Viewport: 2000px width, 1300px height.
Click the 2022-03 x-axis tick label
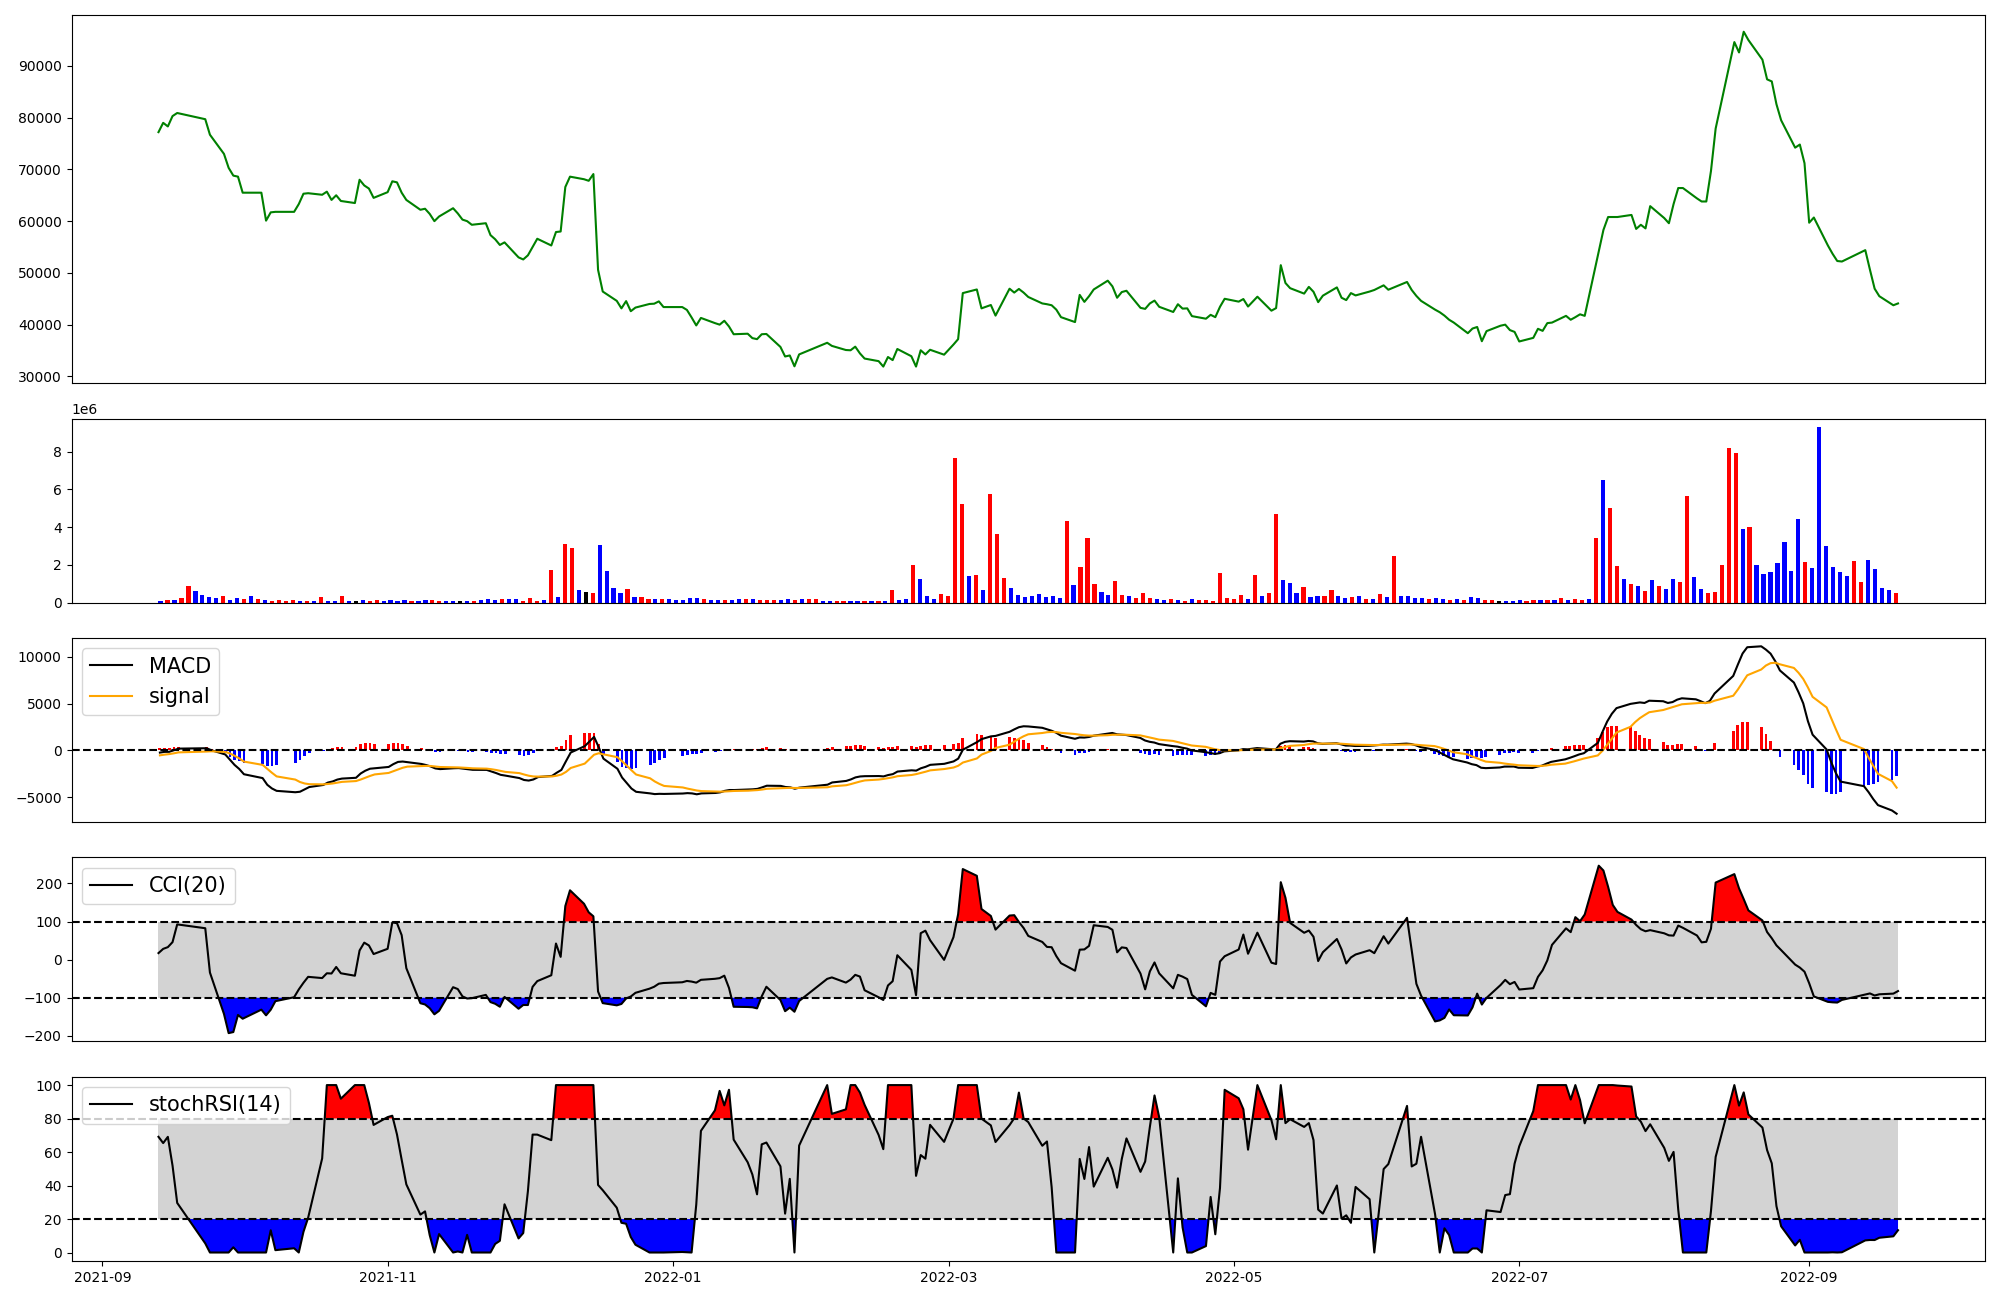[948, 1277]
